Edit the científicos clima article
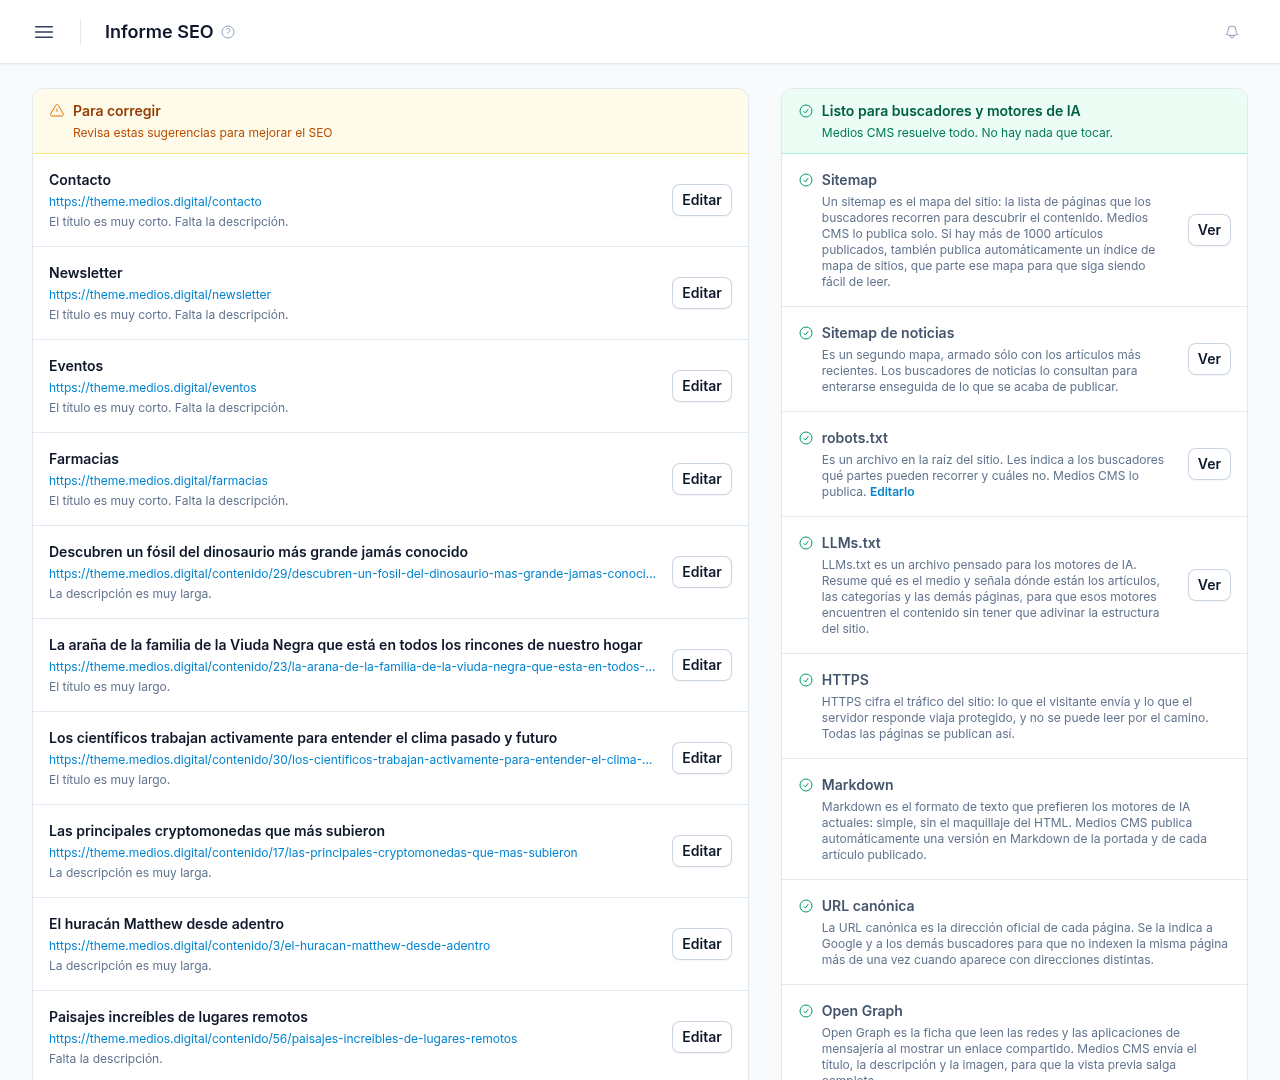Viewport: 1280px width, 1080px height. [x=702, y=758]
